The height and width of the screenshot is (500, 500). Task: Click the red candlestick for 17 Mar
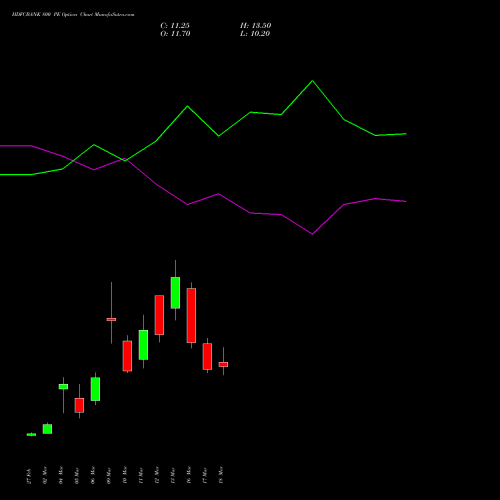(207, 356)
